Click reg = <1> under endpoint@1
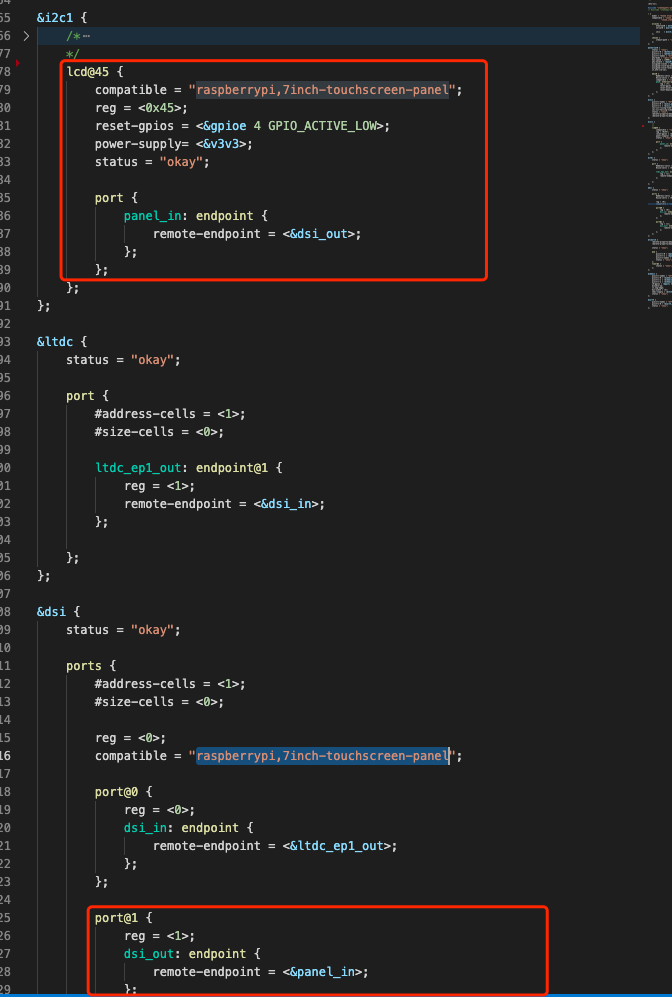This screenshot has height=997, width=672. (160, 486)
